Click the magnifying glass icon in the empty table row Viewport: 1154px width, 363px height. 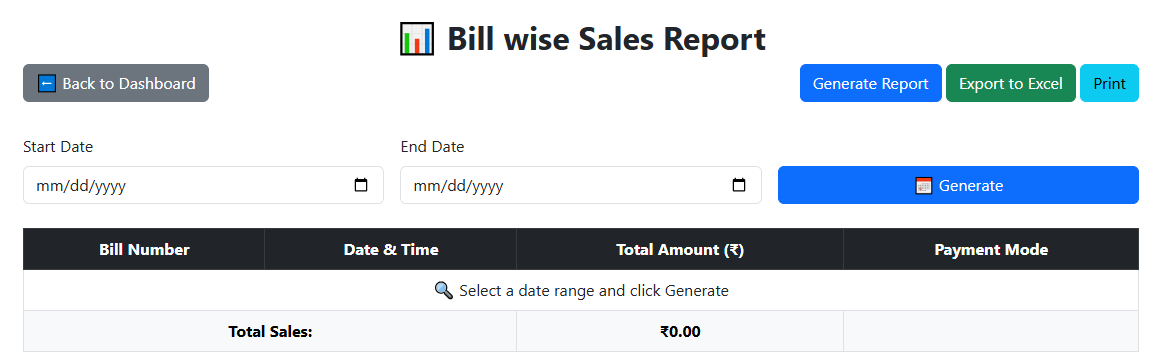[x=444, y=290]
